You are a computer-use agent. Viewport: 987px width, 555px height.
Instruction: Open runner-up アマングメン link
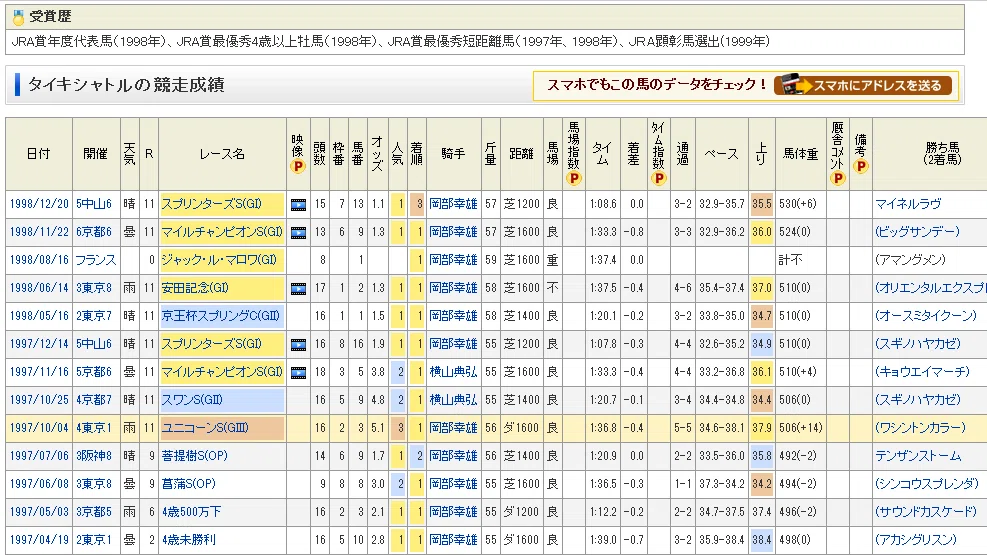click(x=910, y=260)
